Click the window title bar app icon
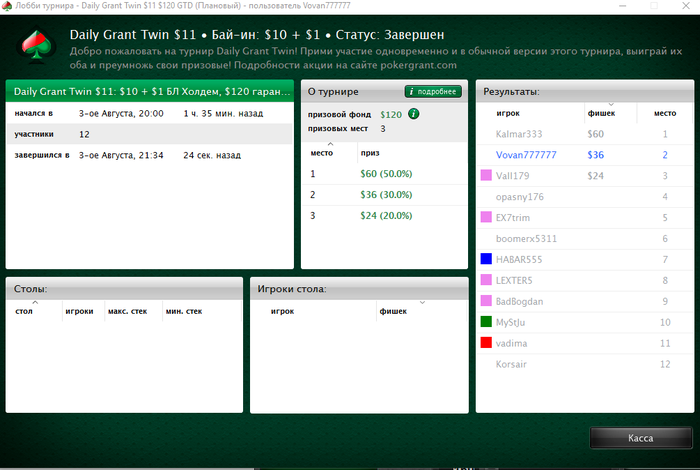This screenshot has width=700, height=470. pyautogui.click(x=7, y=6)
